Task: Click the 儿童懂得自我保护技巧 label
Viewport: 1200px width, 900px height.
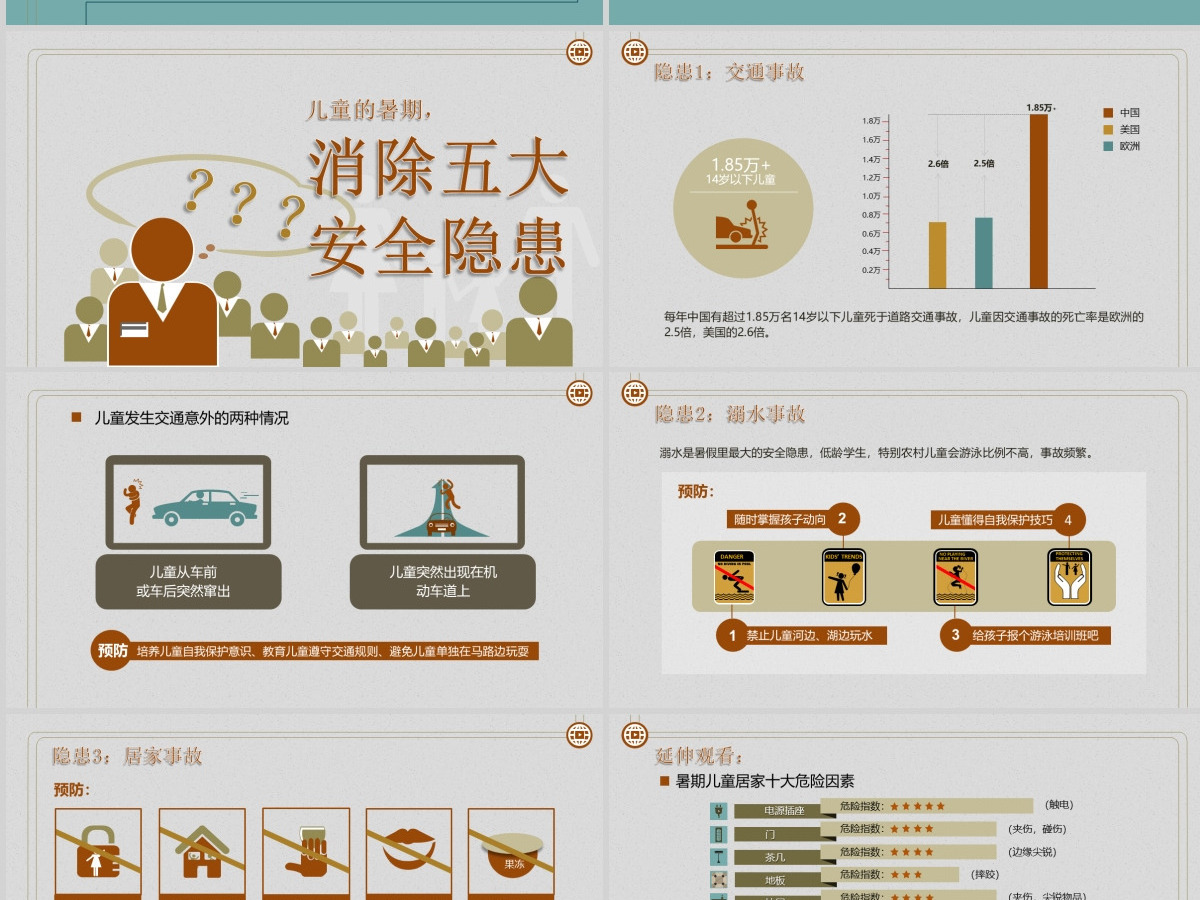Action: [993, 520]
